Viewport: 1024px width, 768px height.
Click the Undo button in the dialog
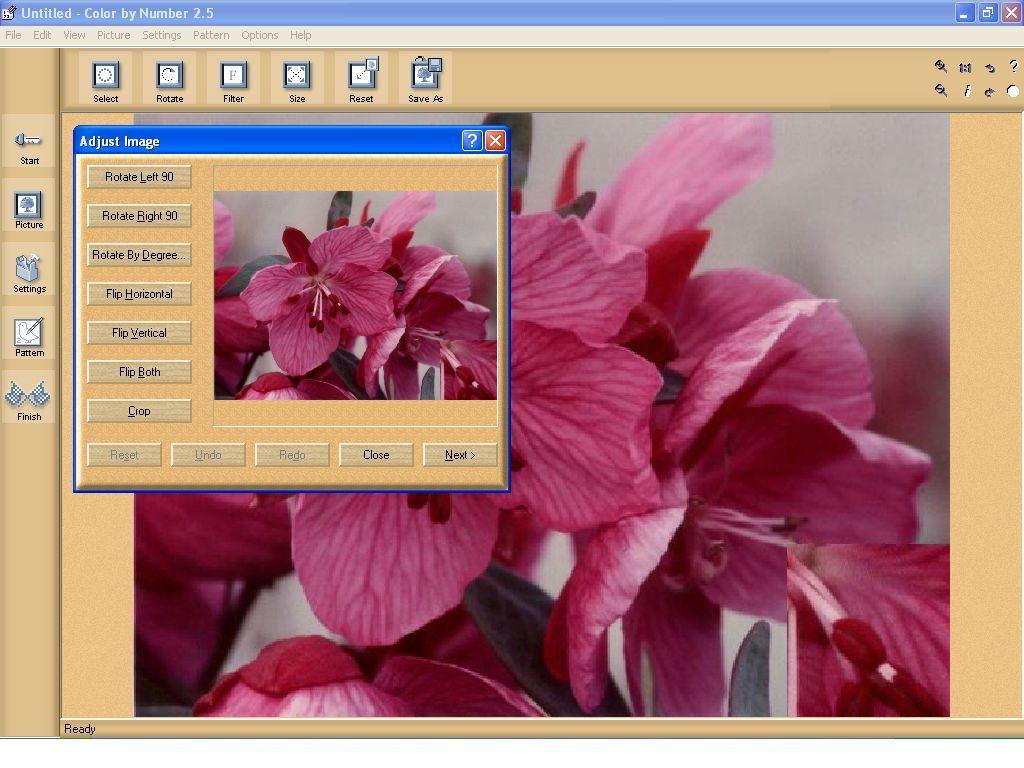coord(208,455)
